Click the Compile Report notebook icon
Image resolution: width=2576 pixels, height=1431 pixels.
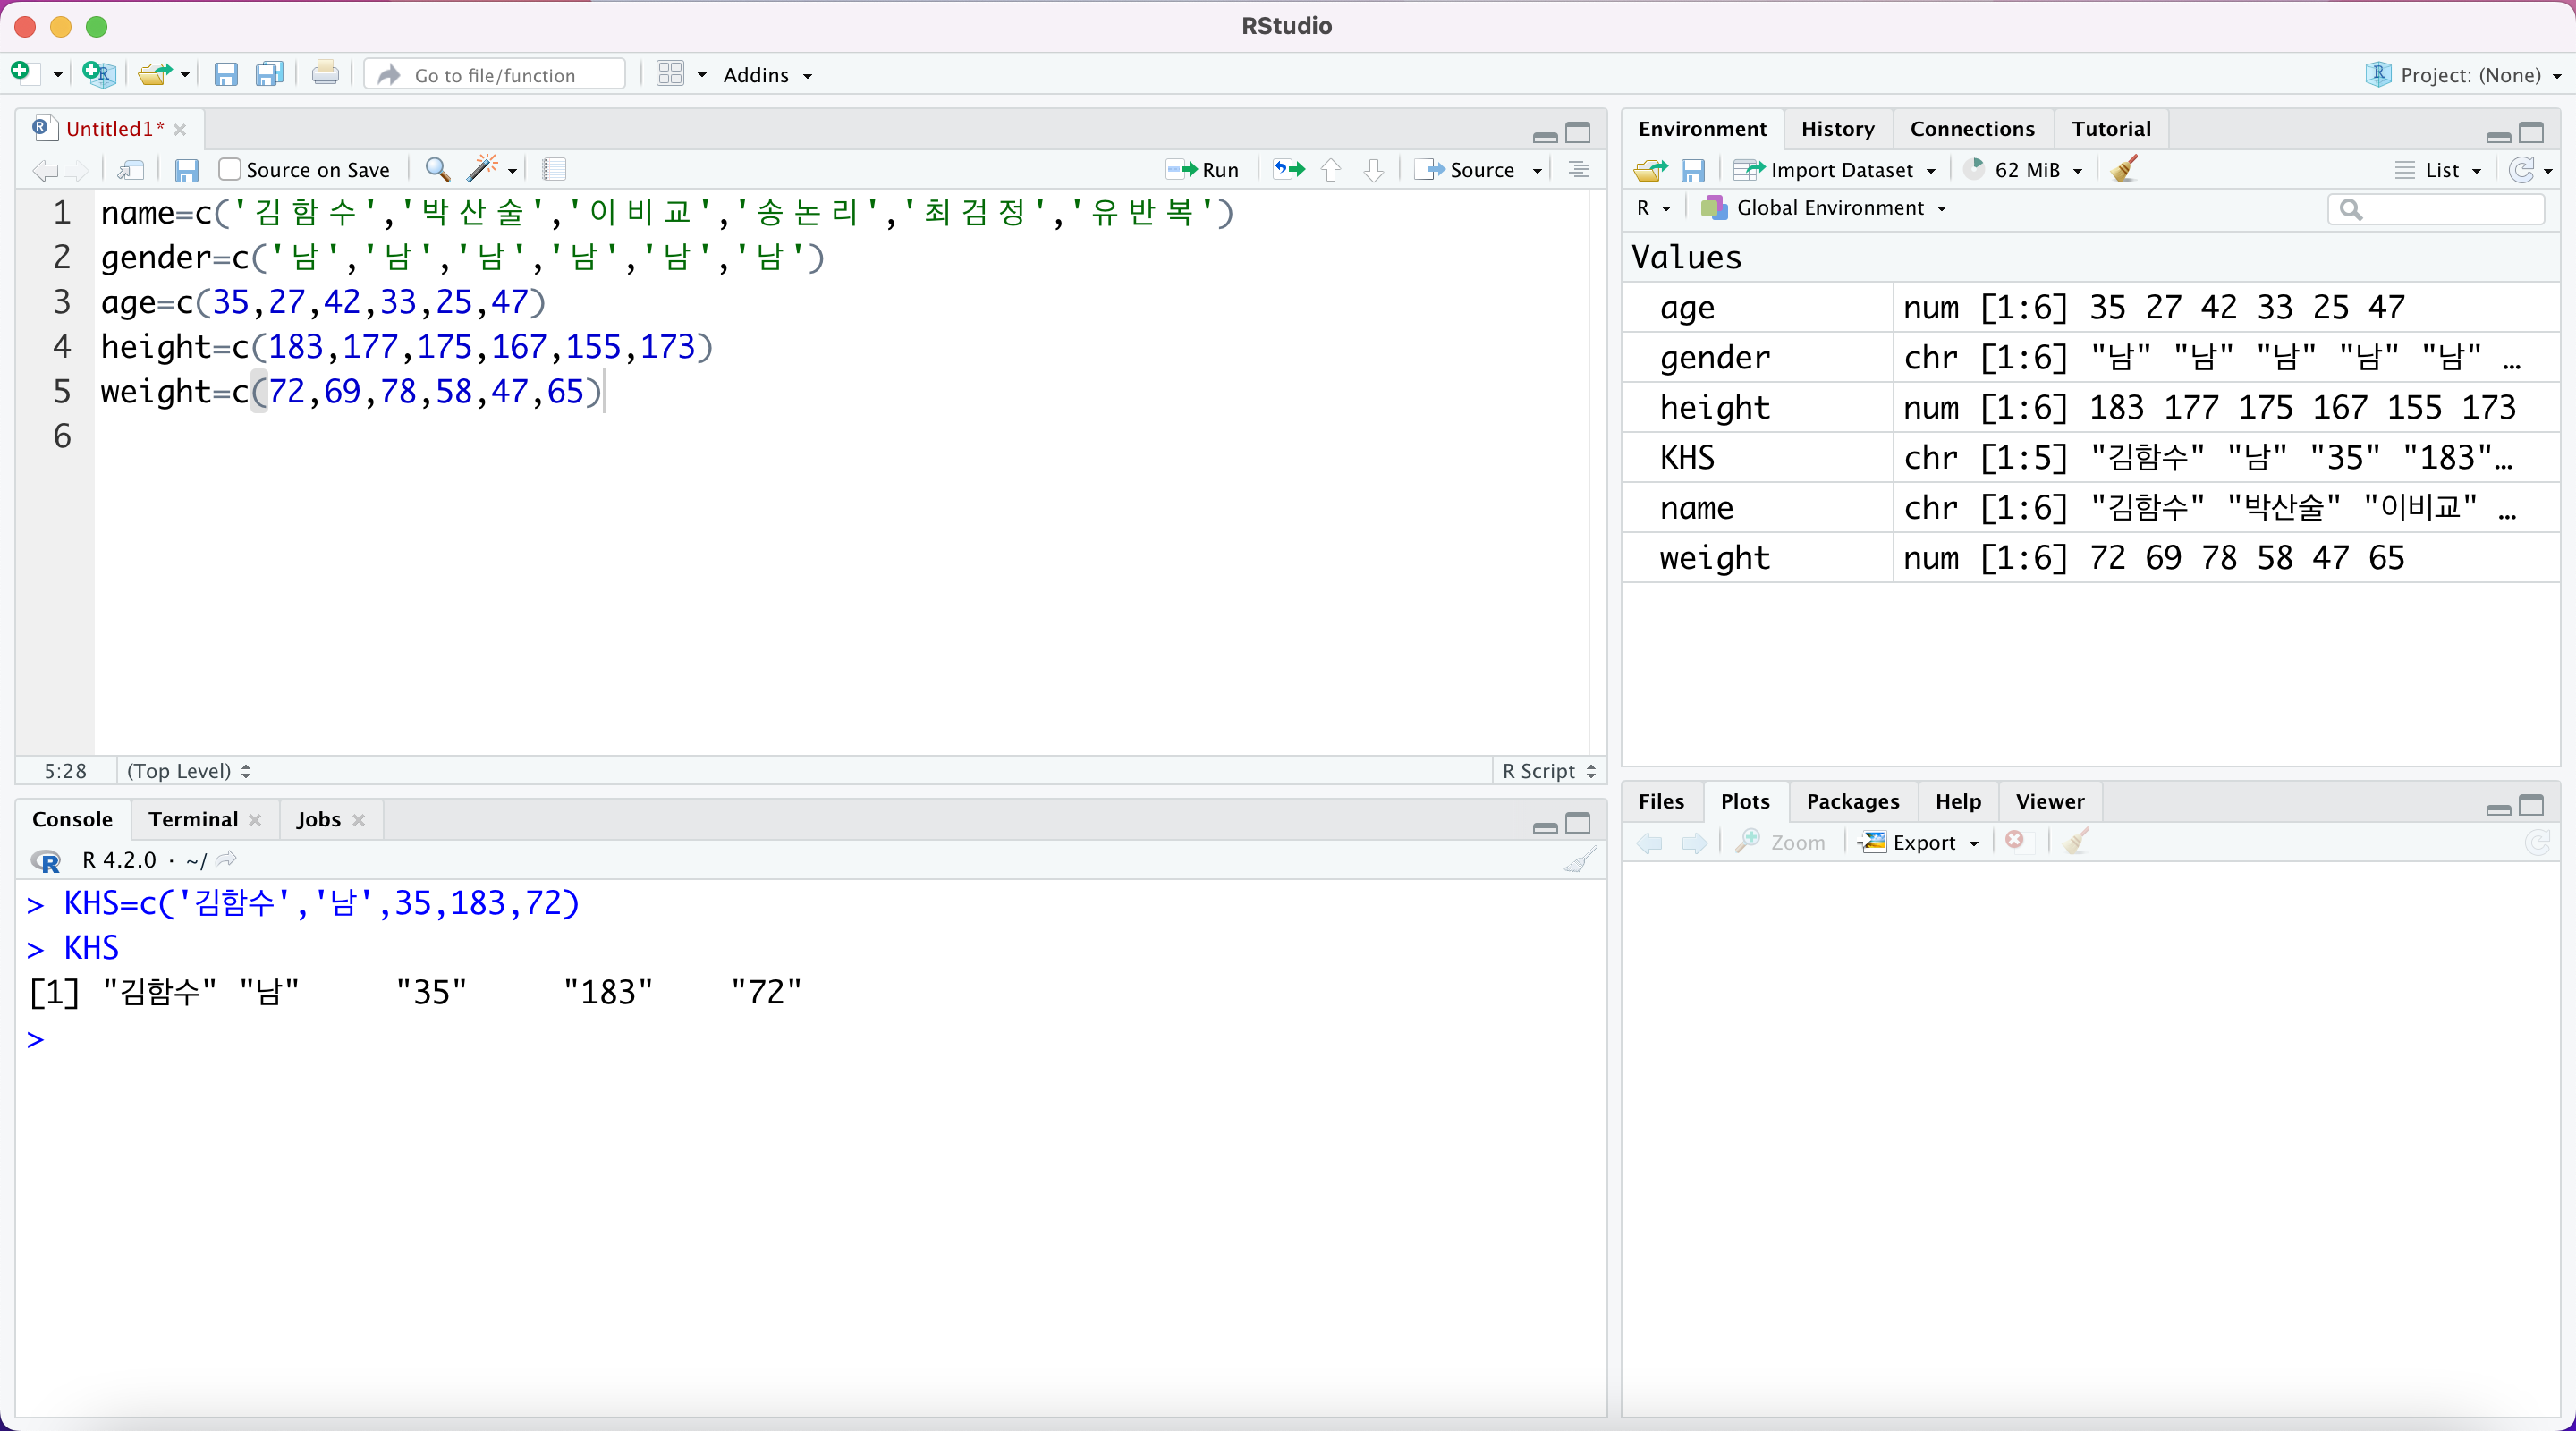coord(554,169)
